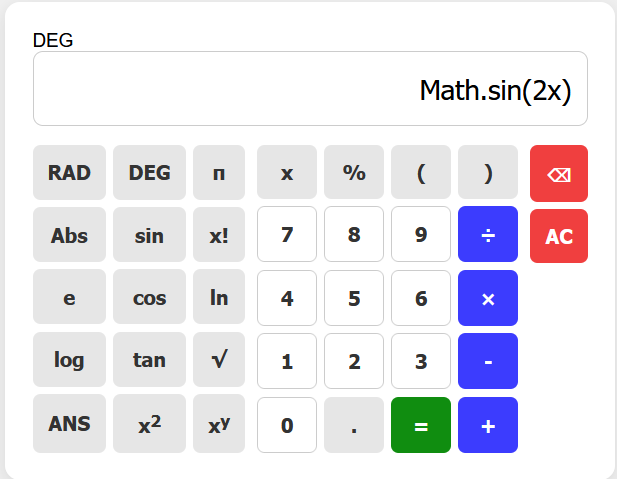Click the x to the y button
The image size is (617, 479).
click(x=219, y=424)
